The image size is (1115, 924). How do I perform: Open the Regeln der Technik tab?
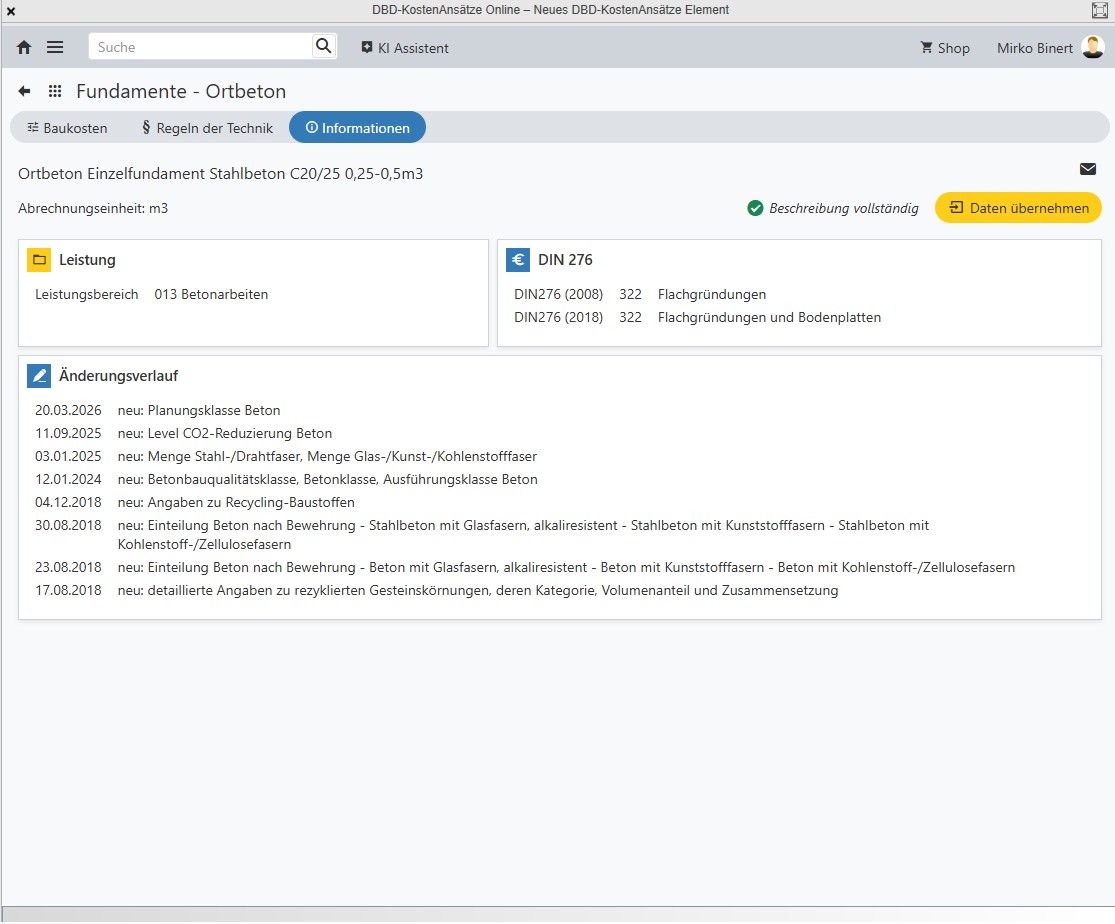(207, 128)
